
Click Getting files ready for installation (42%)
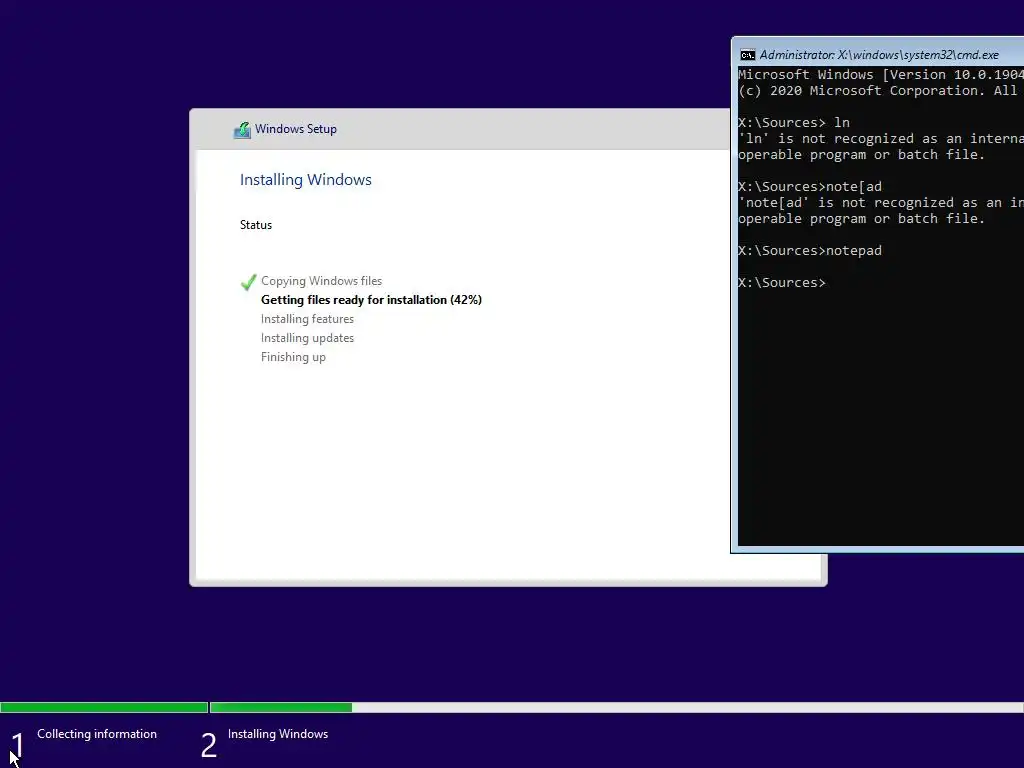(372, 300)
